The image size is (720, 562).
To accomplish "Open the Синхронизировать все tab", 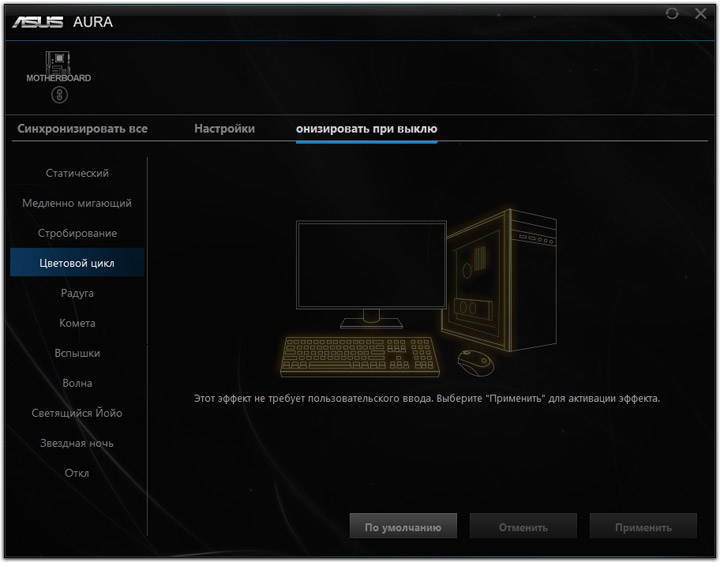I will coord(83,129).
